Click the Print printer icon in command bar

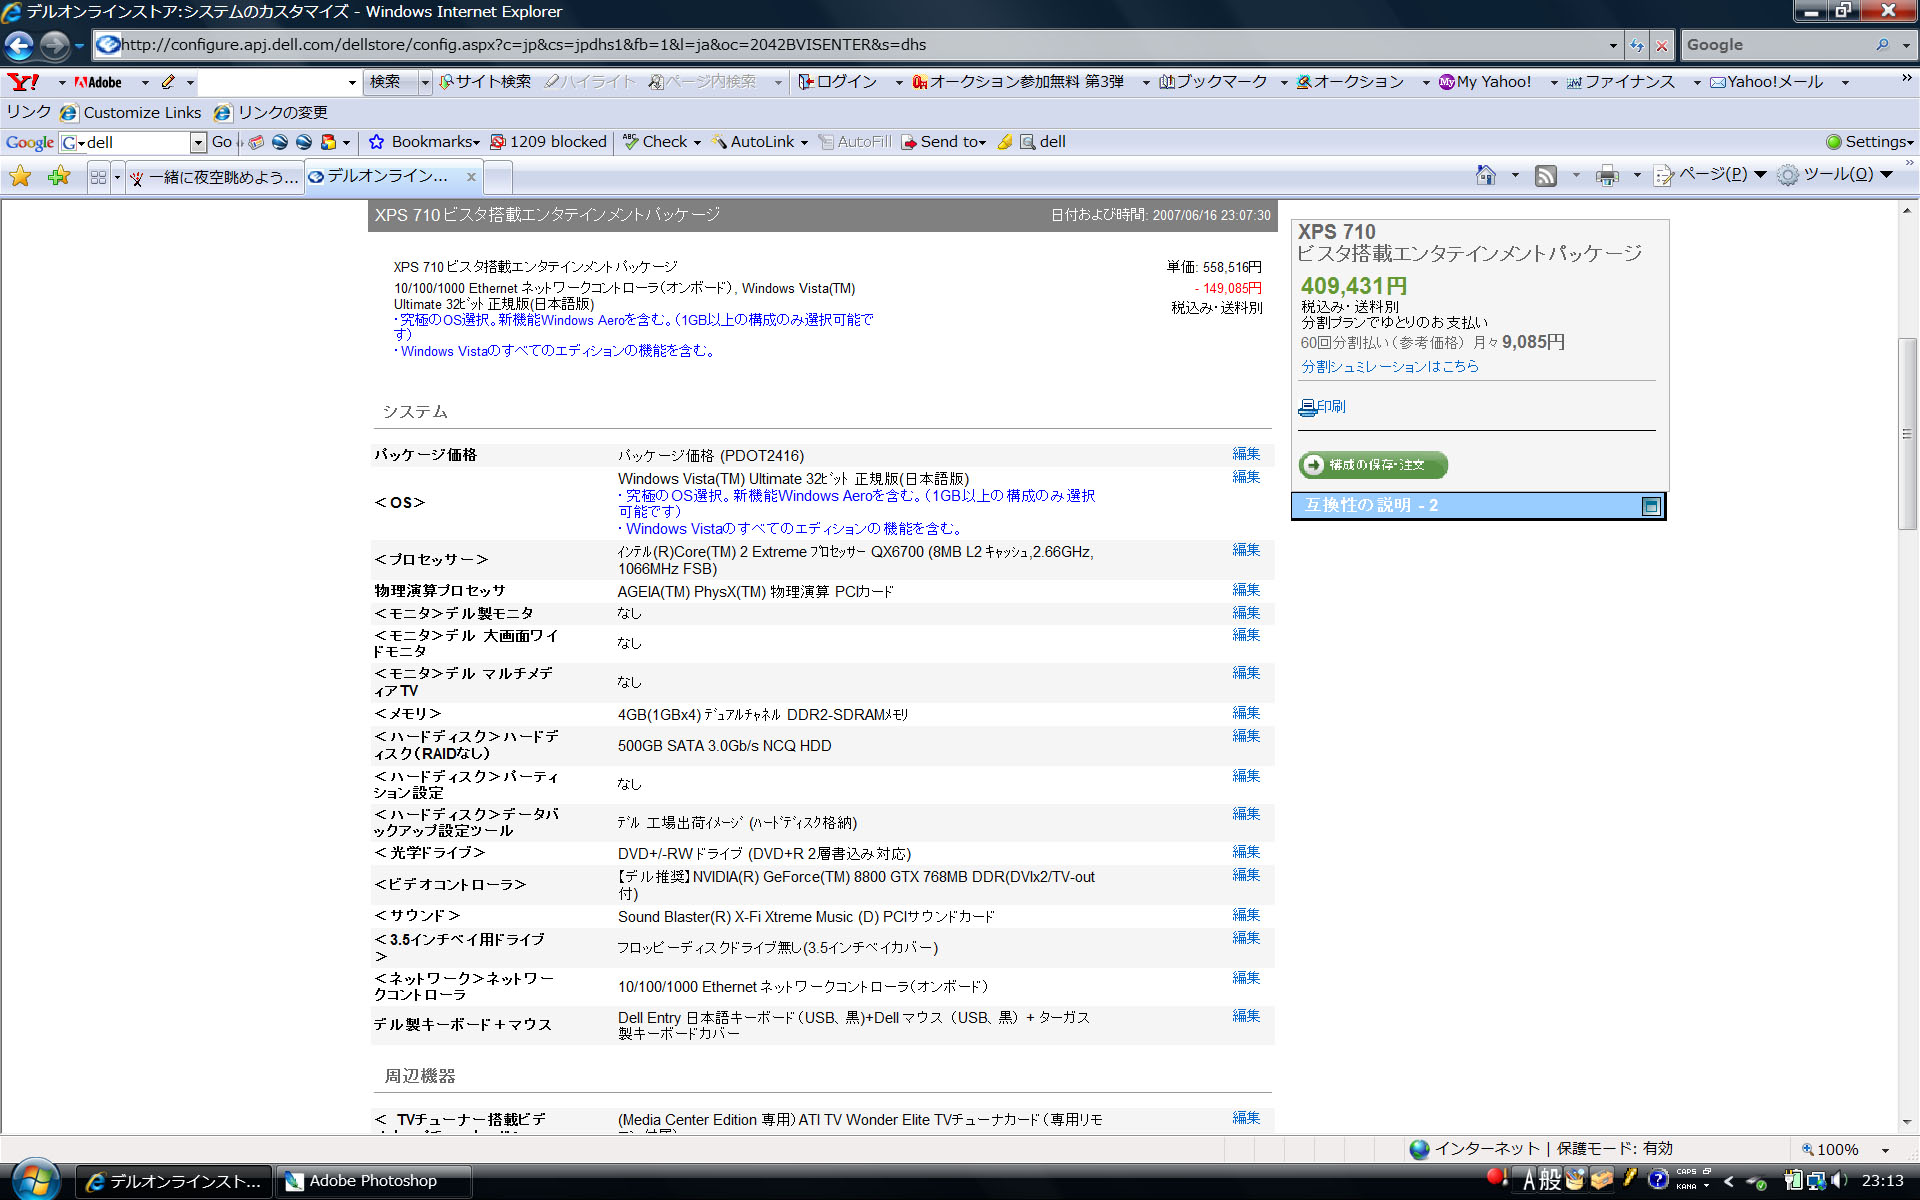pyautogui.click(x=1607, y=176)
